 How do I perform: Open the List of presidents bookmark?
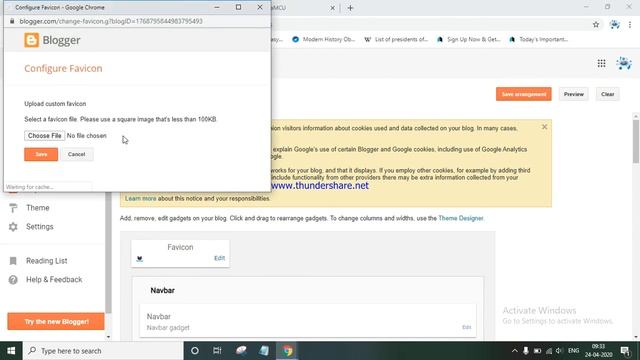(x=396, y=39)
